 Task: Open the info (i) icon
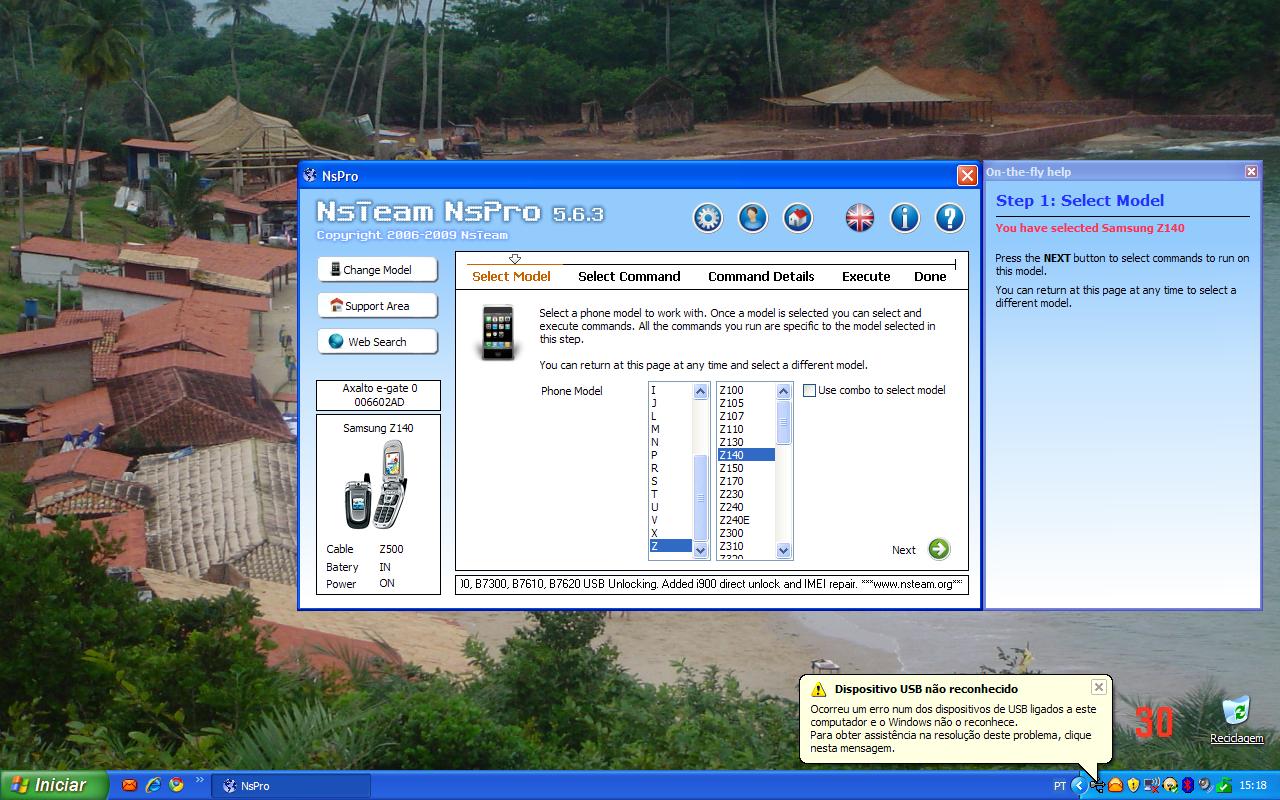905,218
